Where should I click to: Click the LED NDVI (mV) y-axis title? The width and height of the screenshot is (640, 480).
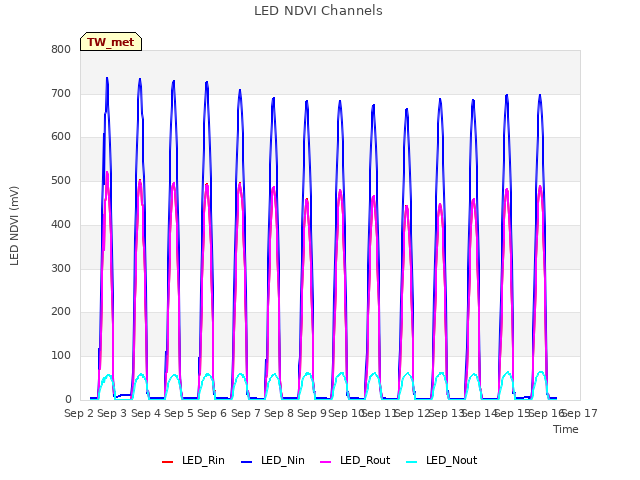14,226
